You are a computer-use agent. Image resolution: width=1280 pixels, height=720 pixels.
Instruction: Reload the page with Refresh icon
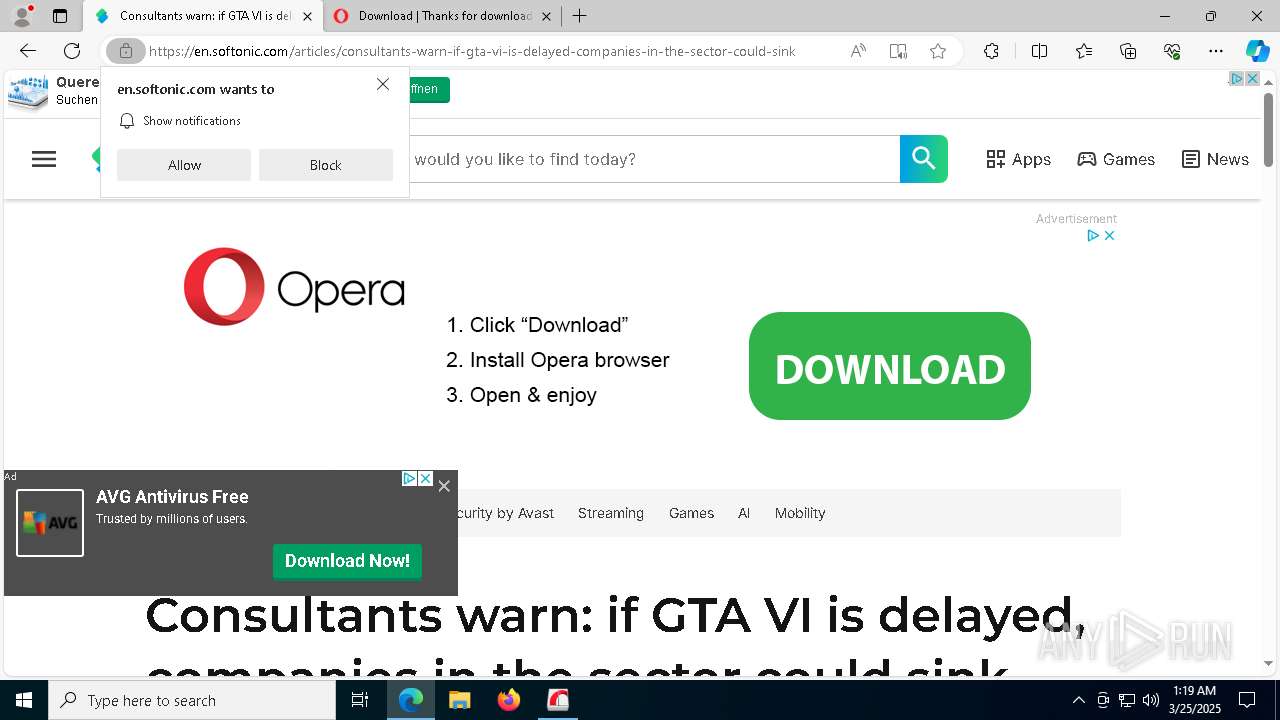(72, 51)
